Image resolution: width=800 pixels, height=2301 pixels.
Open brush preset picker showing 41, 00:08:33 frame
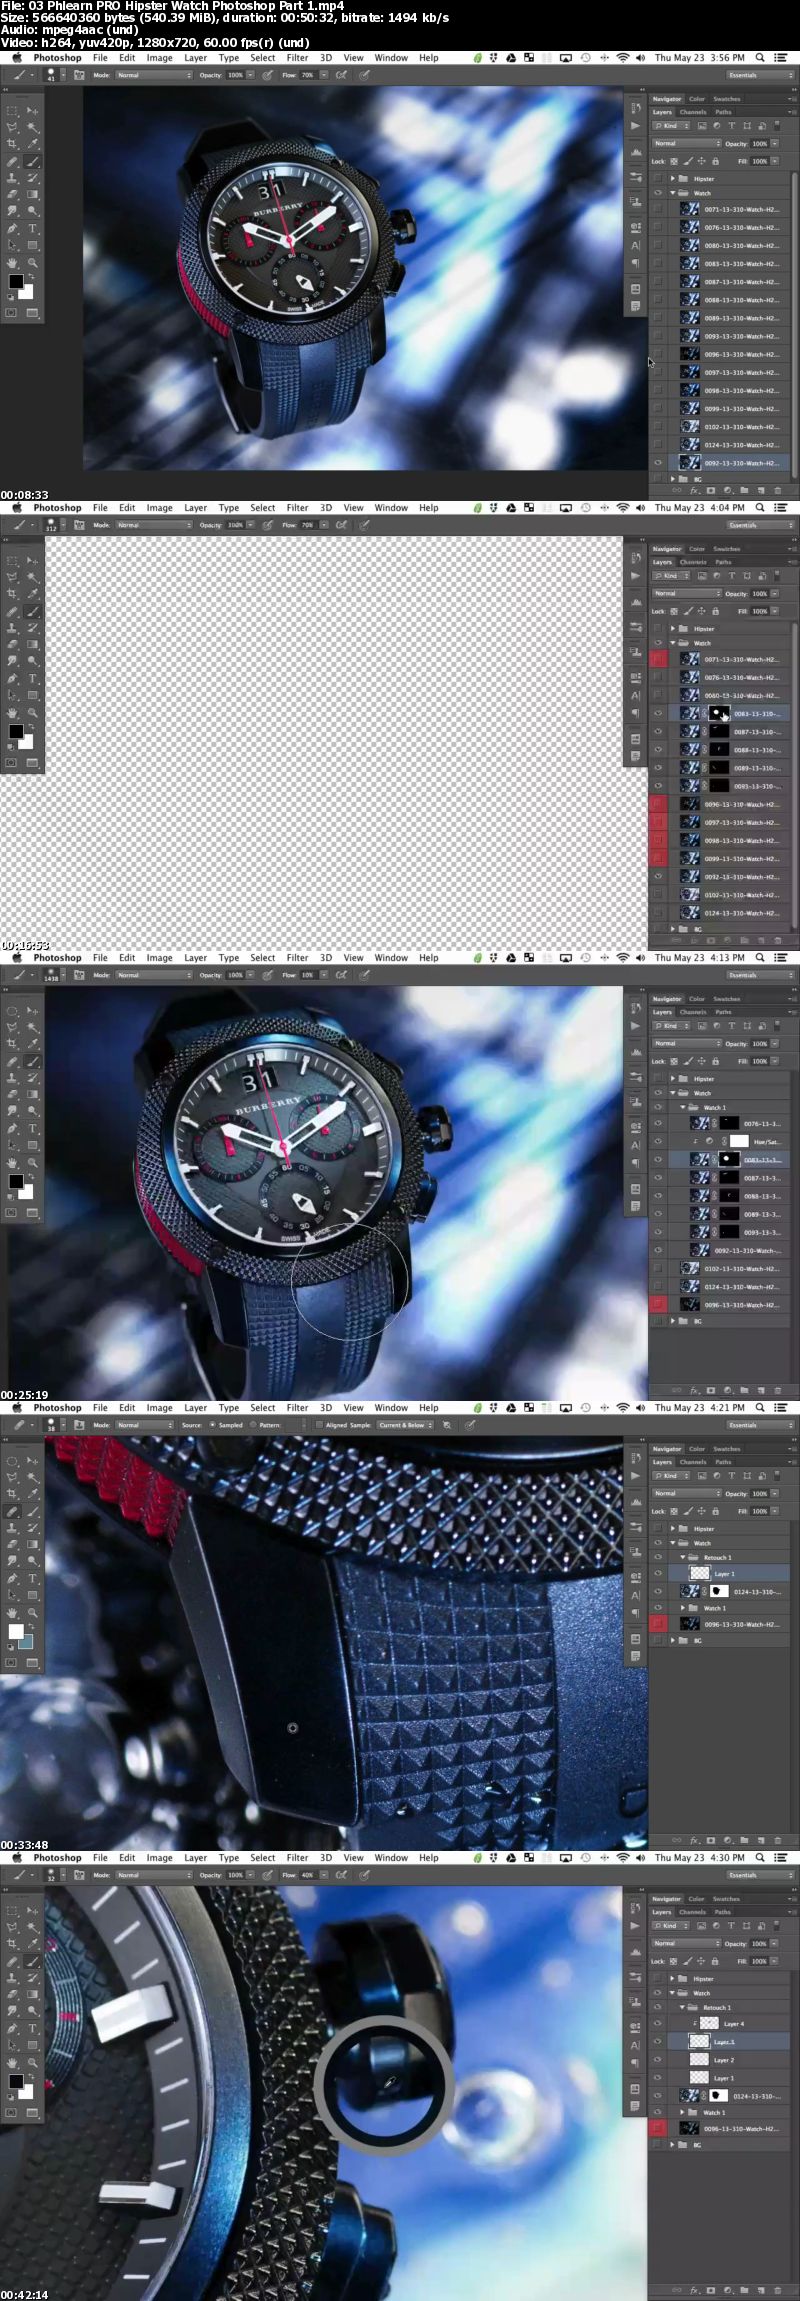54,75
